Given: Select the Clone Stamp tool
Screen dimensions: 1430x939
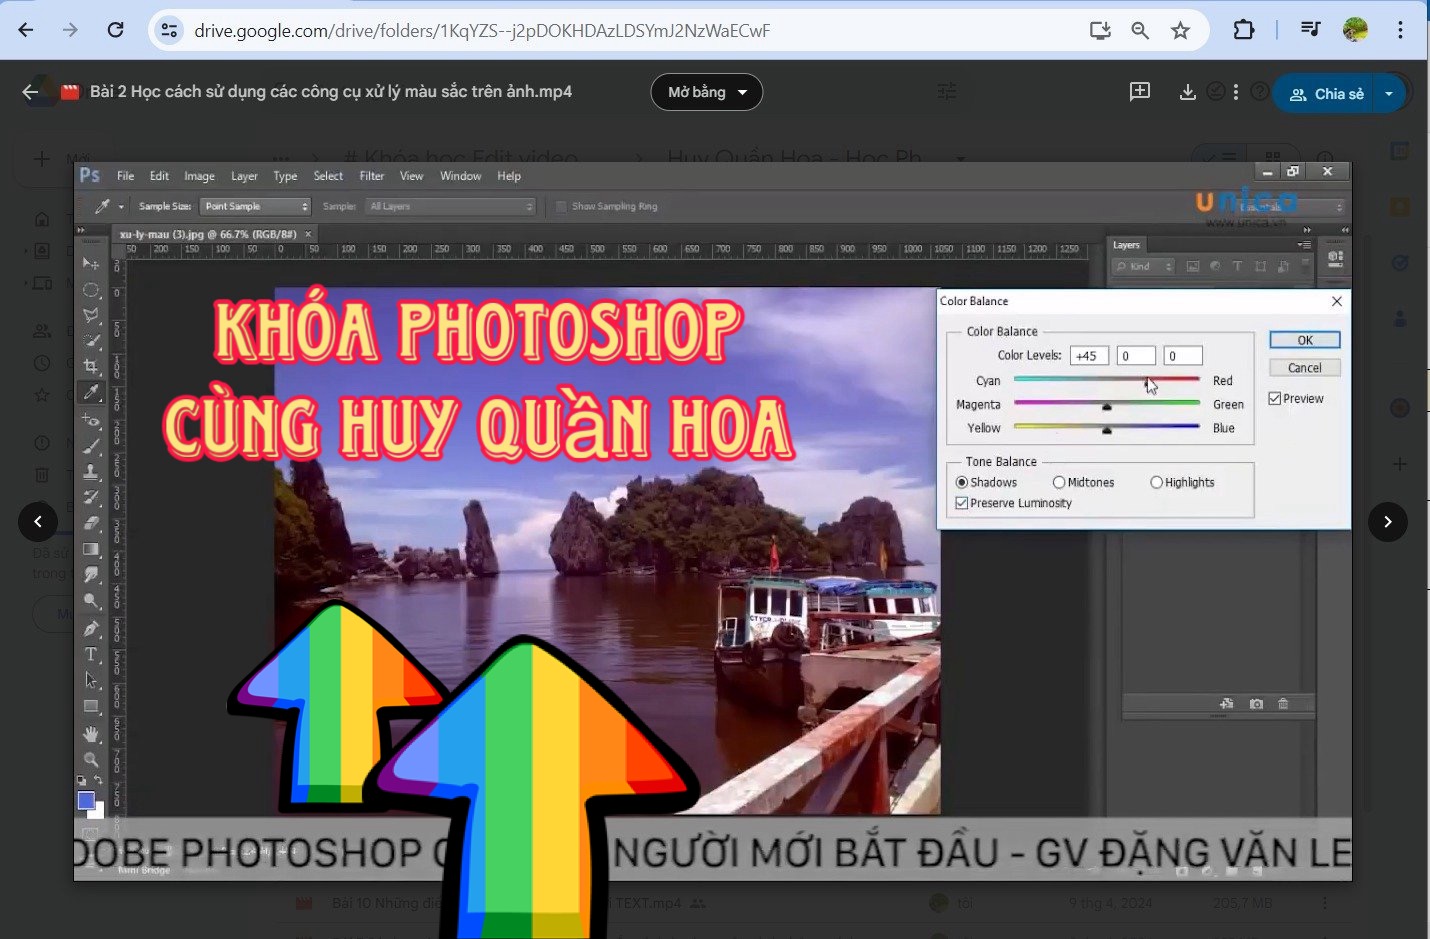Looking at the screenshot, I should pyautogui.click(x=91, y=471).
